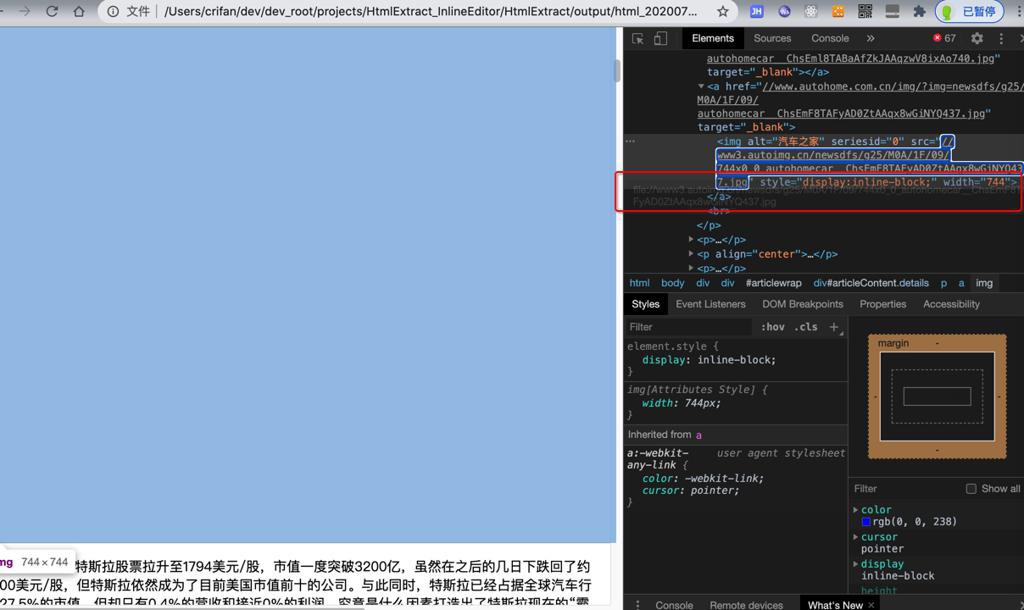Click the Styles filter input
This screenshot has height=610, width=1024.
(689, 327)
